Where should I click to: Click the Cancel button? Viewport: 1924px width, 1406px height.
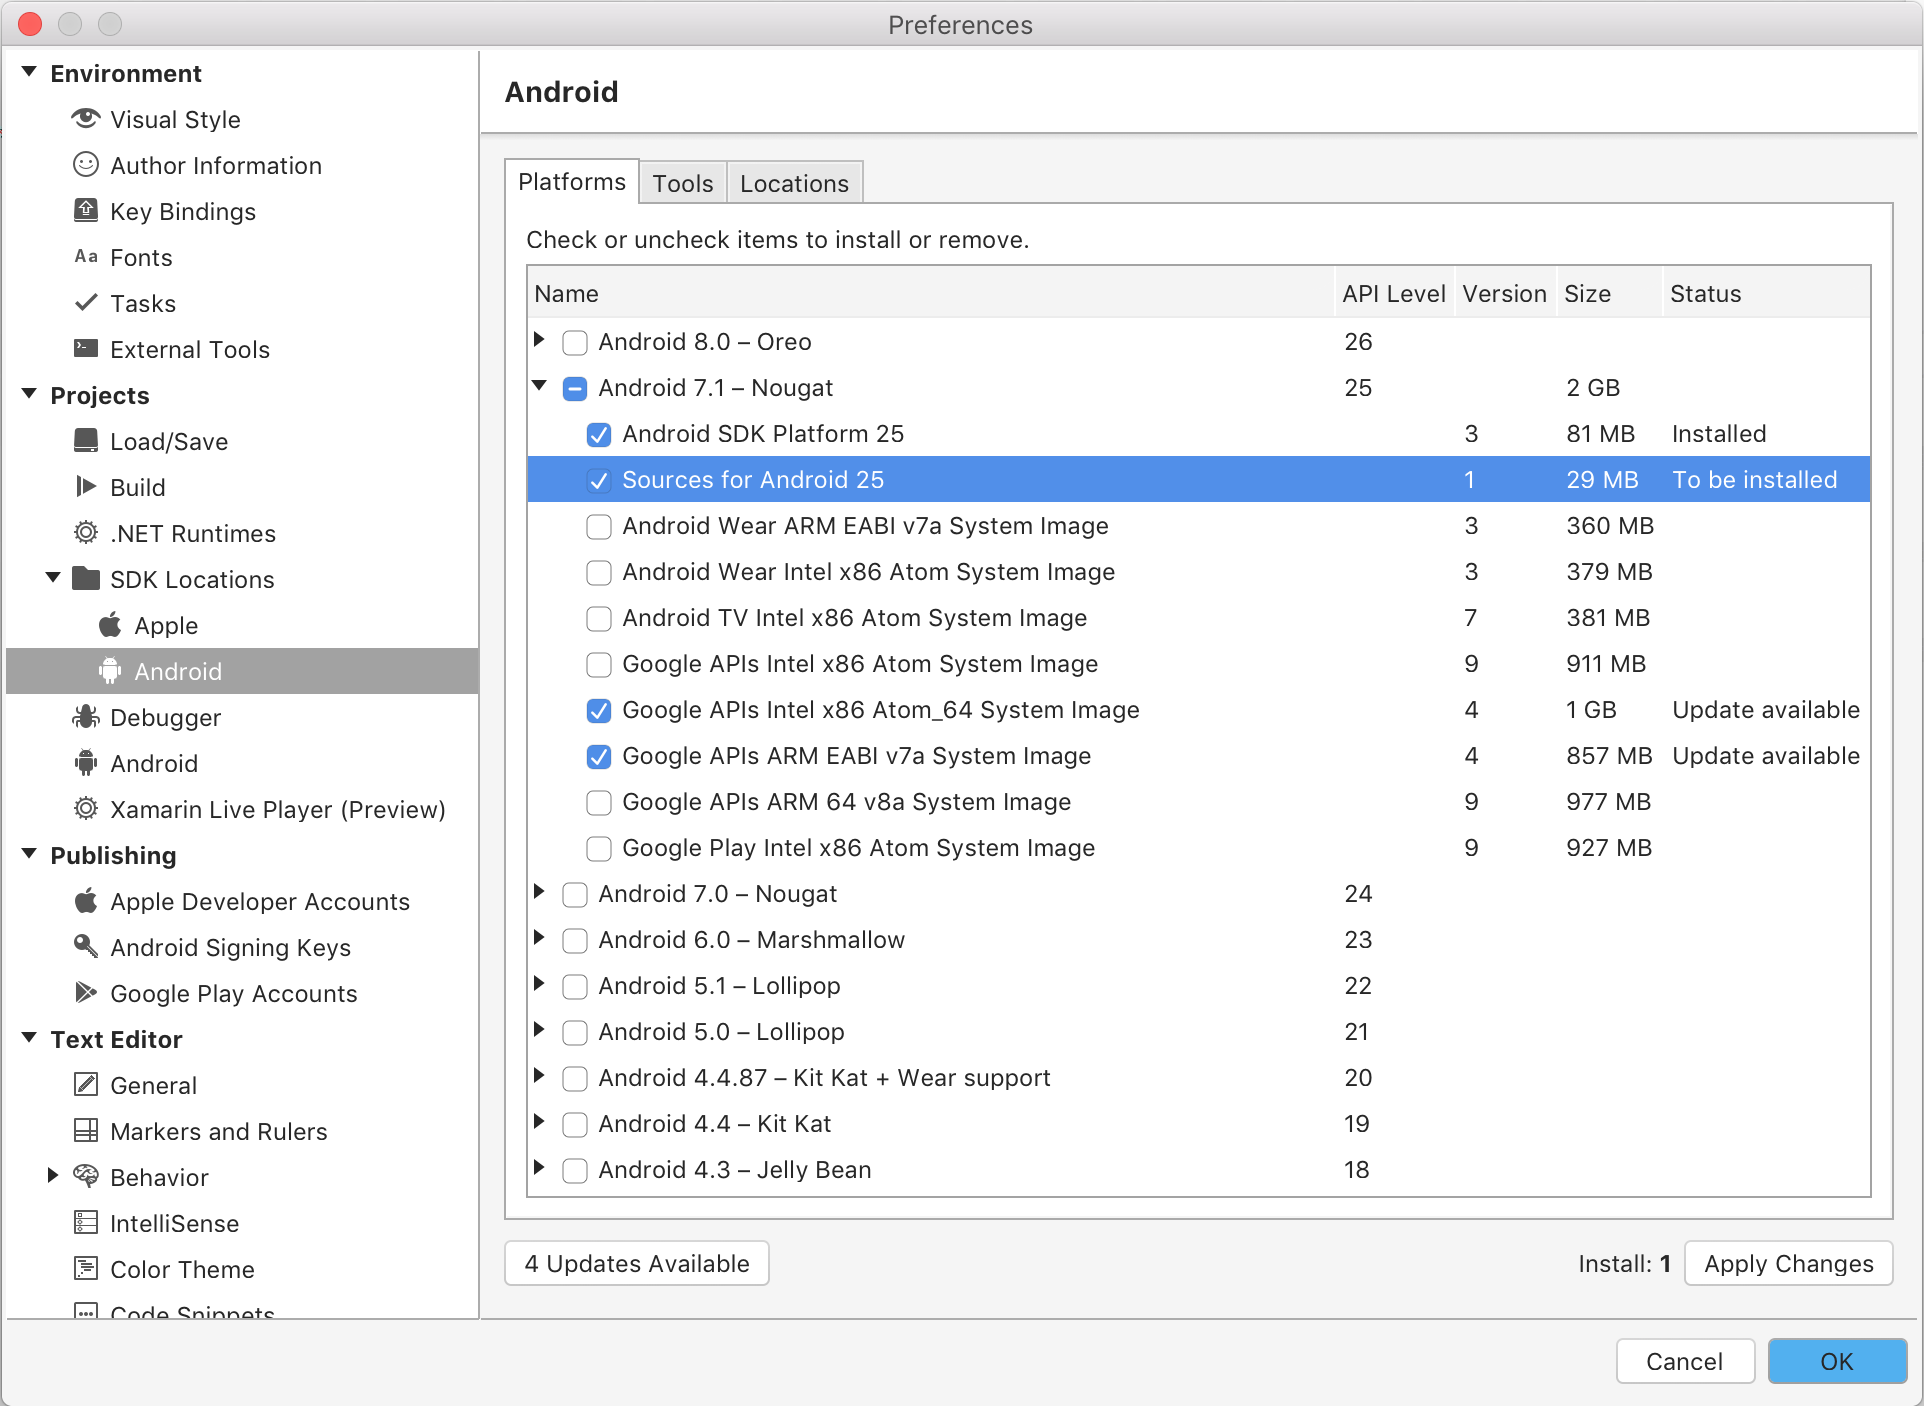1685,1361
